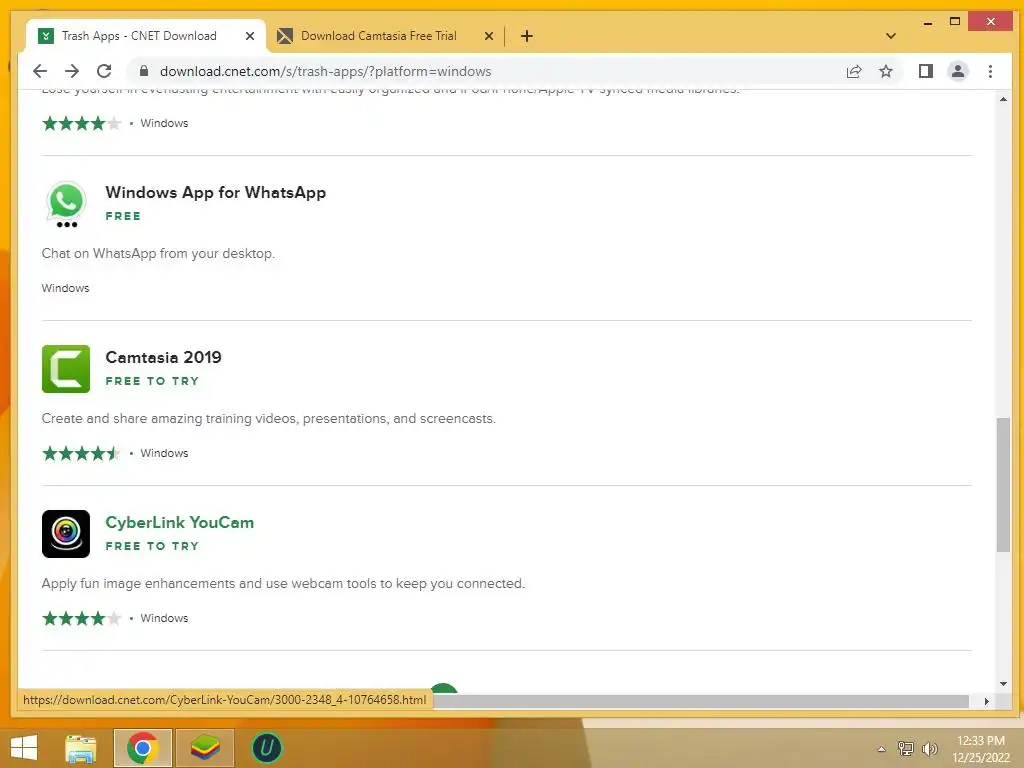
Task: Open the green U uninstaller taskbar icon
Action: [x=266, y=748]
